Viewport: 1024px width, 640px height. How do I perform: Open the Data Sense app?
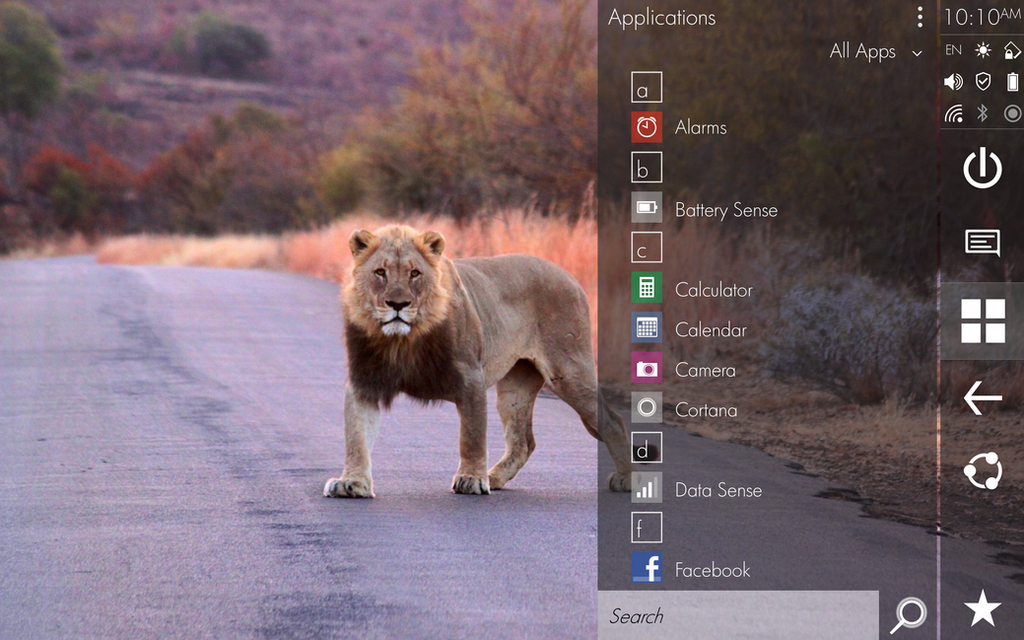point(697,489)
